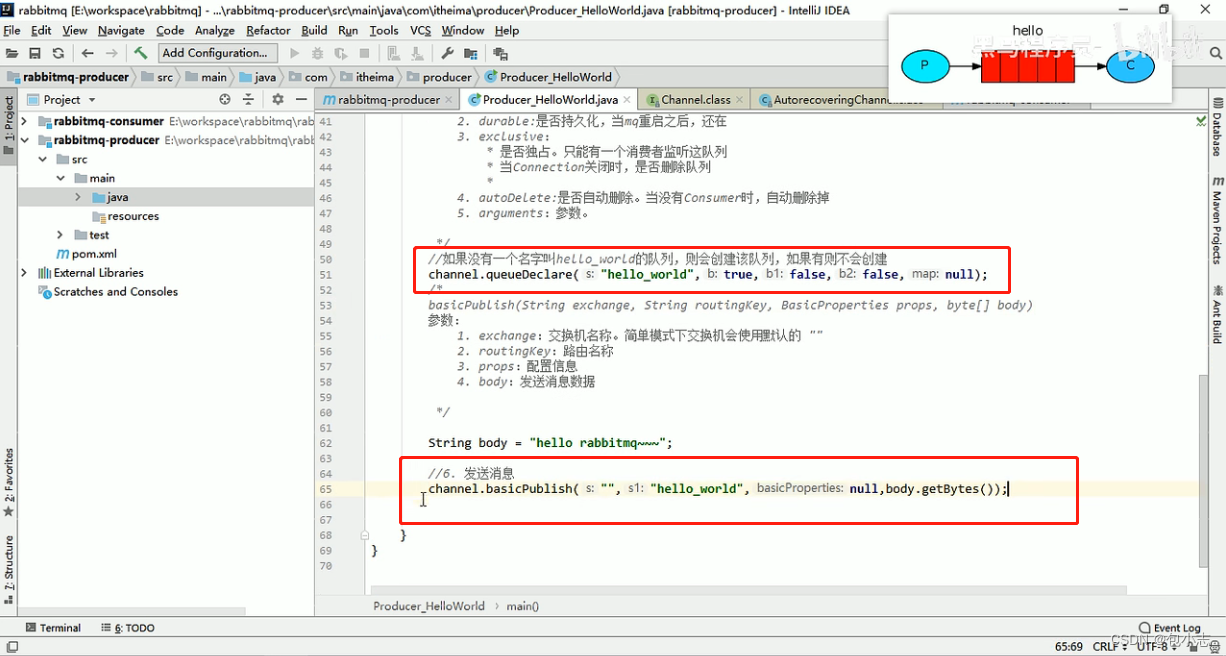Navigate back using the left arrow icon

(88, 53)
